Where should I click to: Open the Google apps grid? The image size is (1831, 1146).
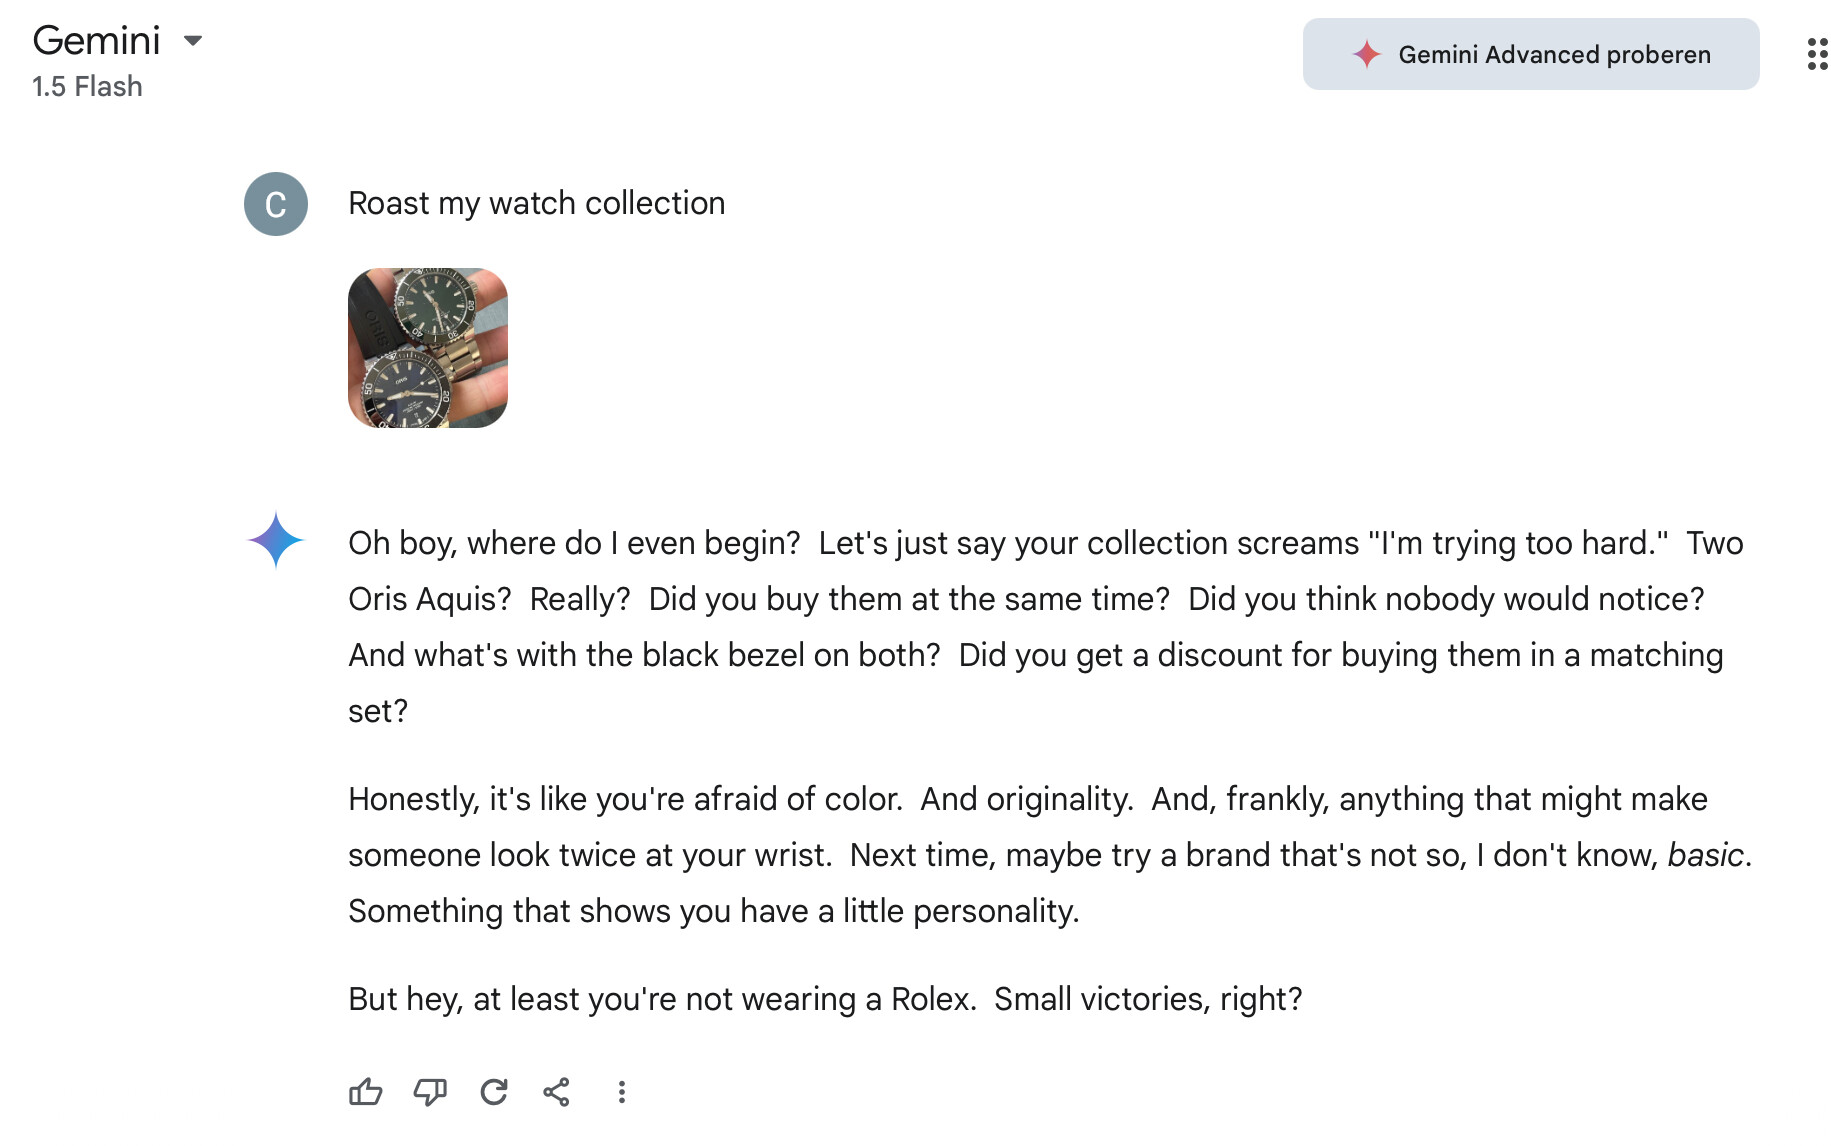[1816, 54]
